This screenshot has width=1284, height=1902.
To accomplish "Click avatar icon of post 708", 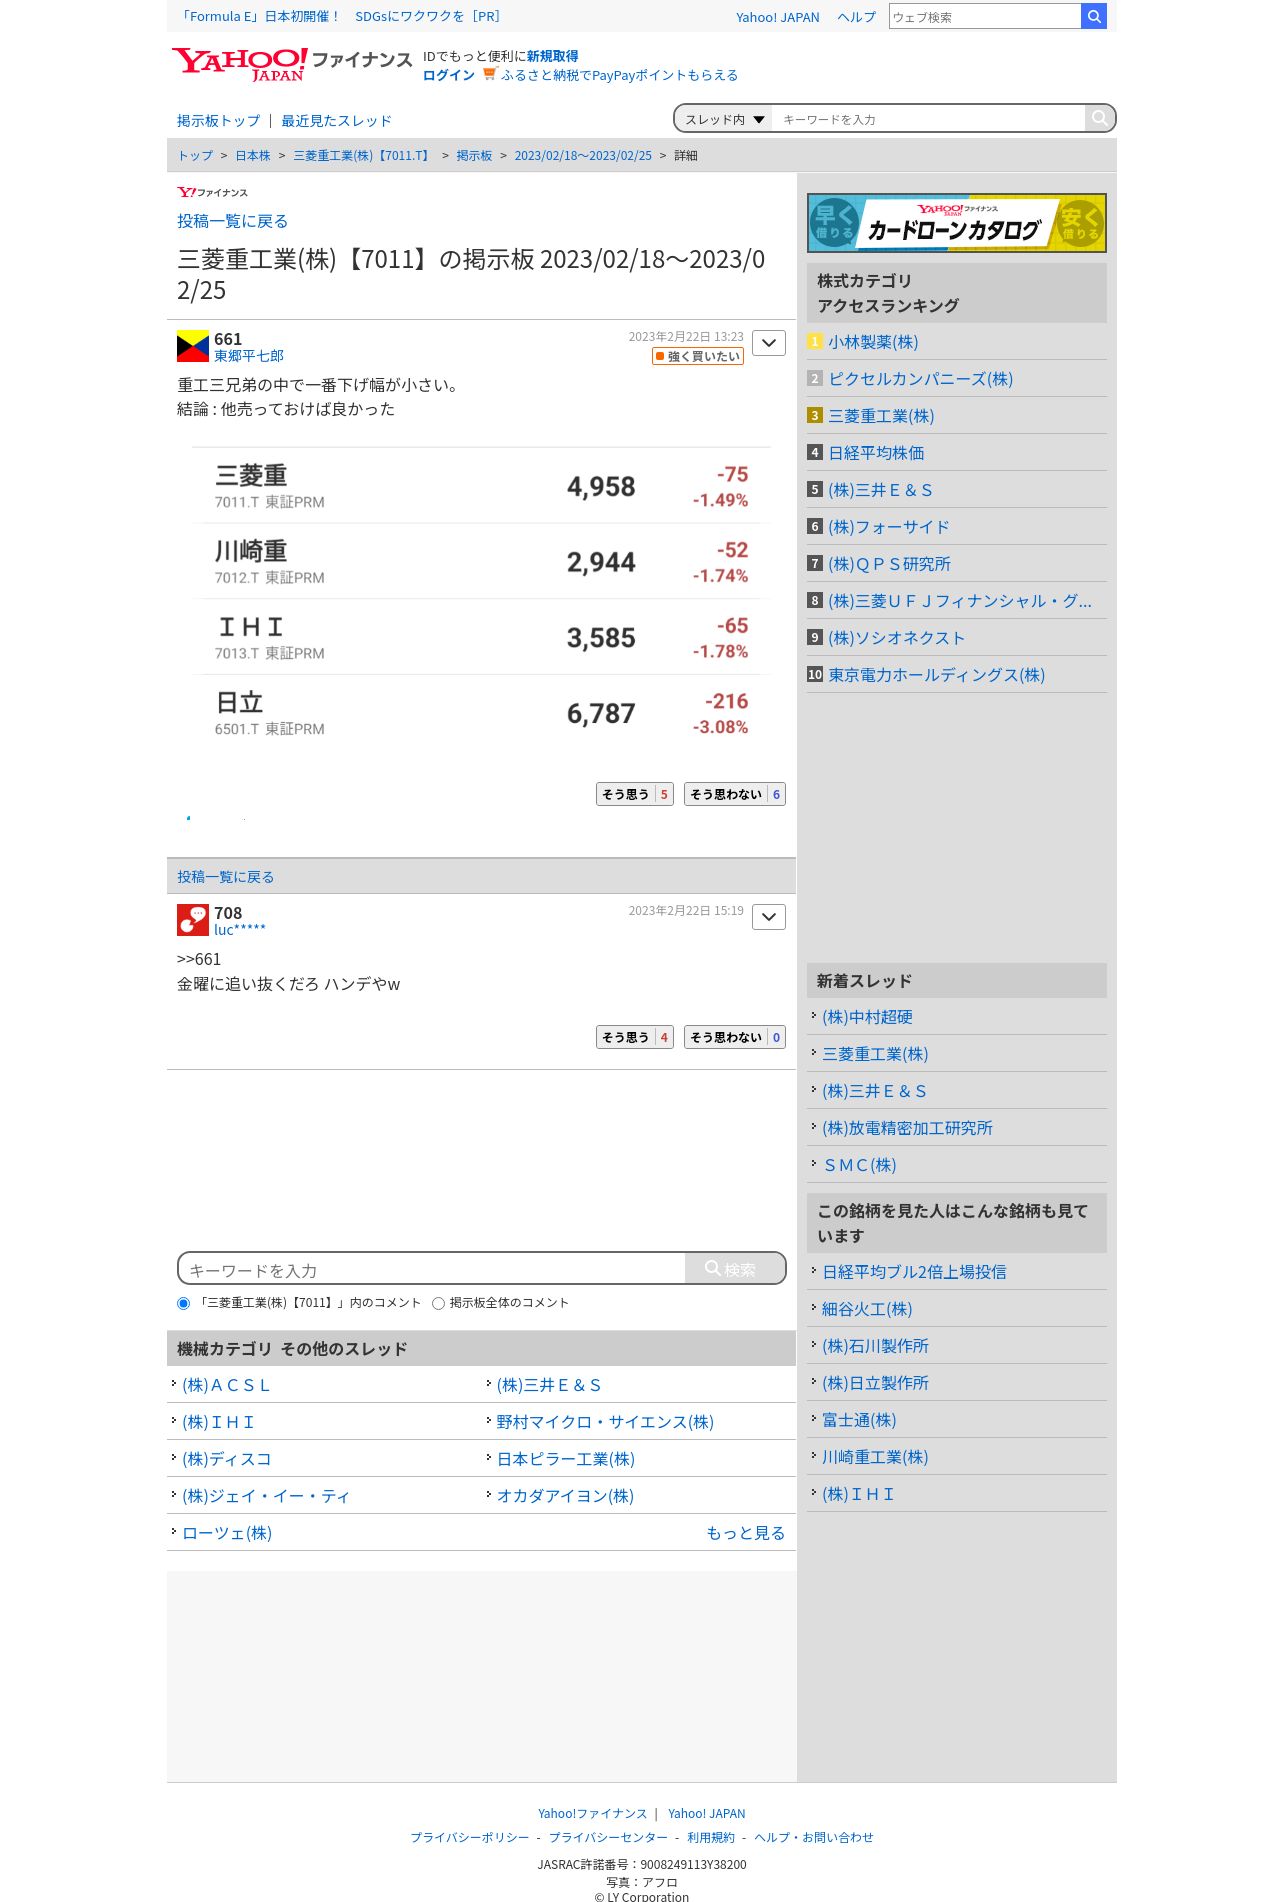I will point(193,920).
